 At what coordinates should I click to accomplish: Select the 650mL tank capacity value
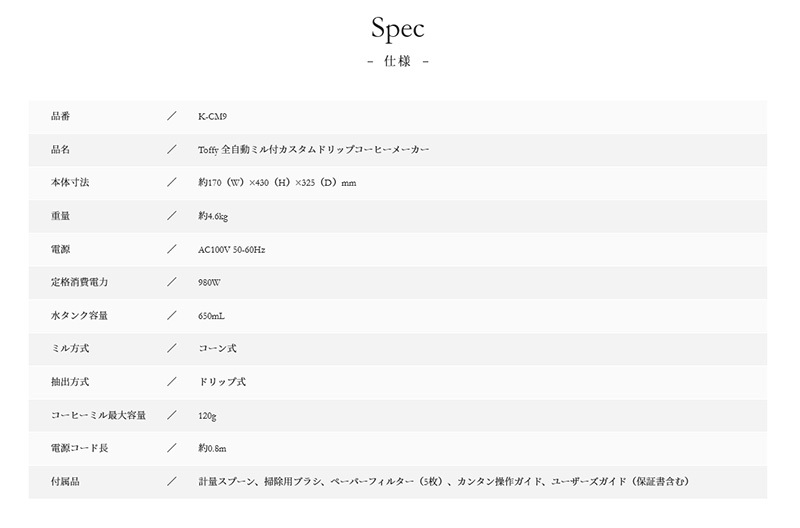pos(211,316)
